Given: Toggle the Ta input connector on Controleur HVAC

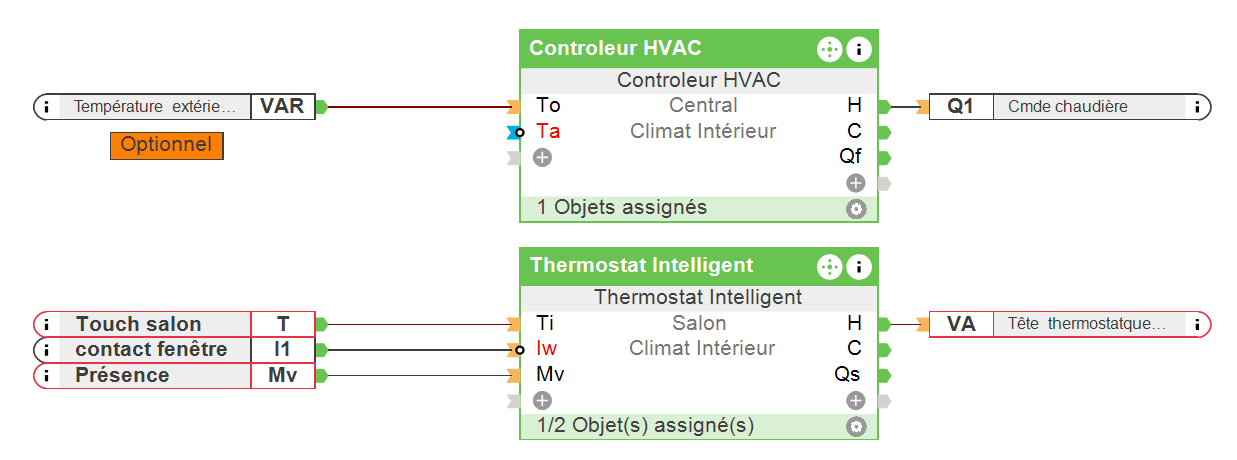Looking at the screenshot, I should click(x=517, y=132).
